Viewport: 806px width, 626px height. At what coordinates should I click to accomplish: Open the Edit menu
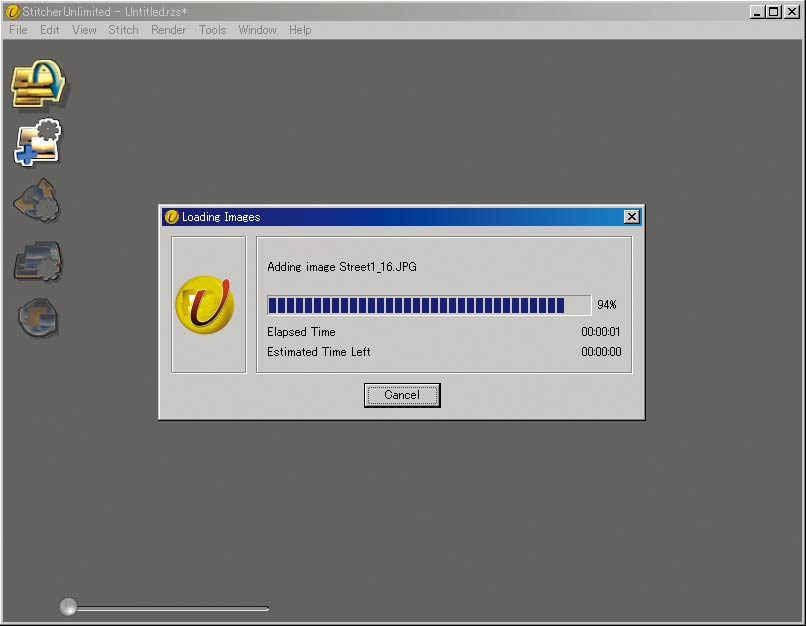pyautogui.click(x=49, y=30)
